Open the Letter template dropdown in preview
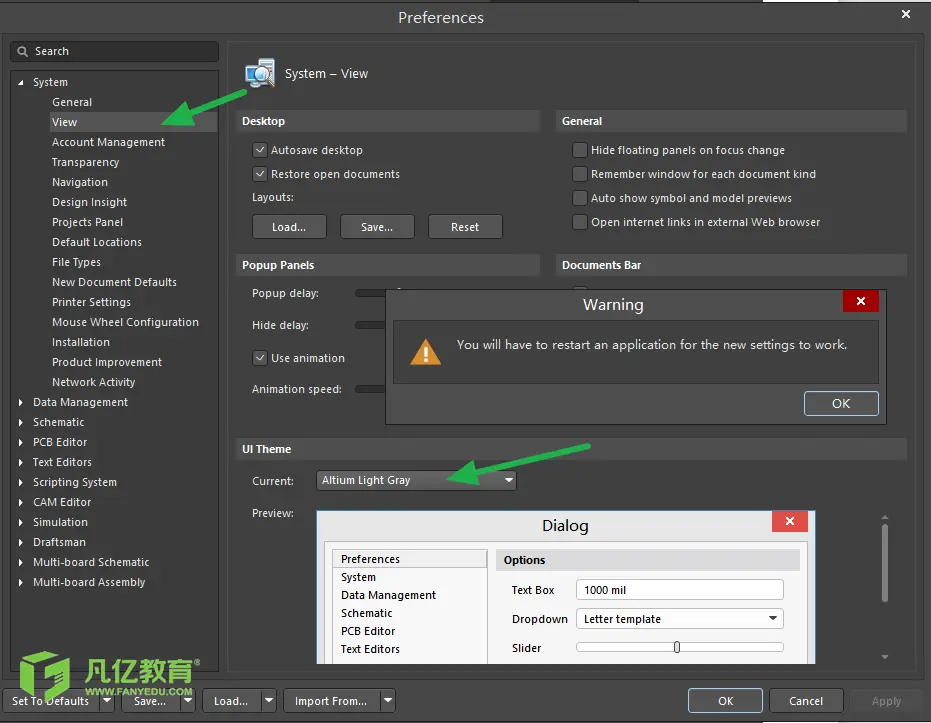Image resolution: width=931 pixels, height=723 pixels. 679,619
